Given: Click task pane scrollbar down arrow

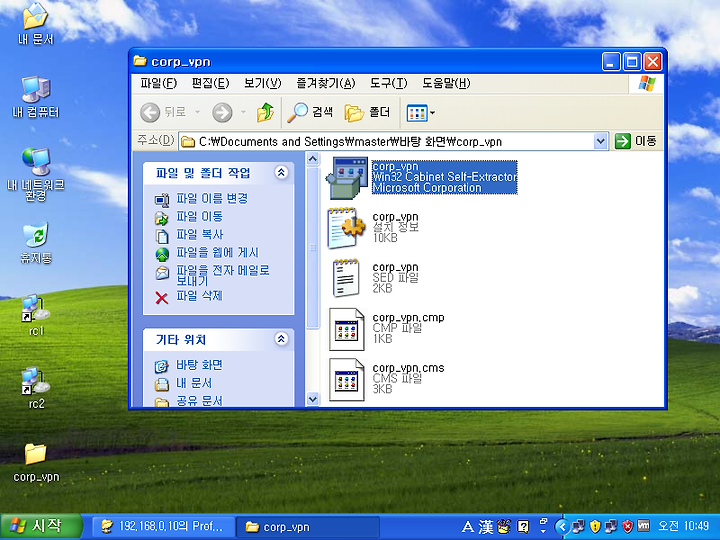Looking at the screenshot, I should [x=313, y=399].
